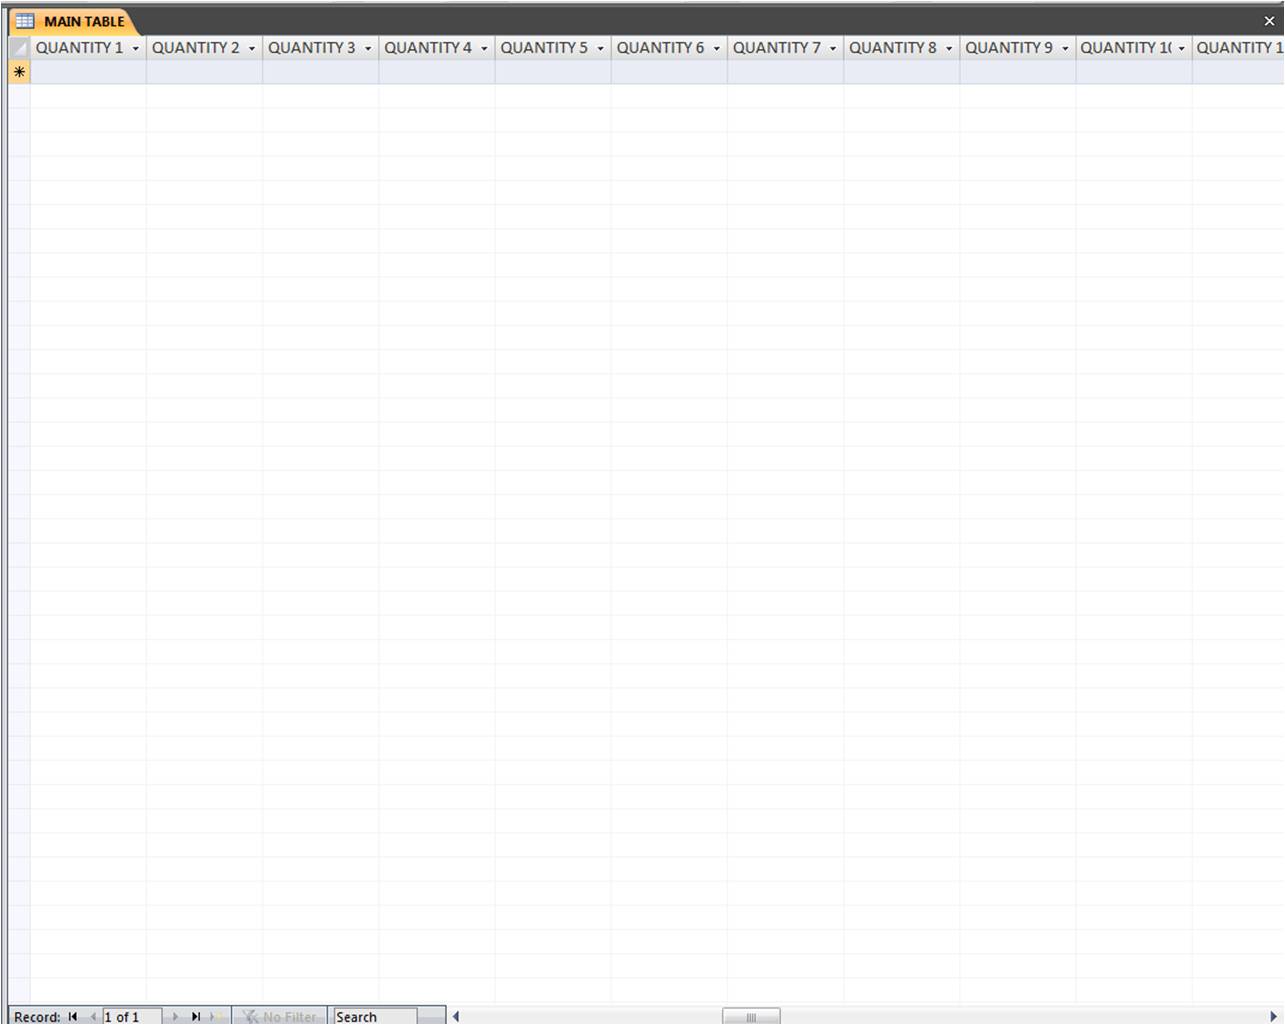Go to the first record
Viewport: 1285px width, 1025px height.
coord(73,1016)
